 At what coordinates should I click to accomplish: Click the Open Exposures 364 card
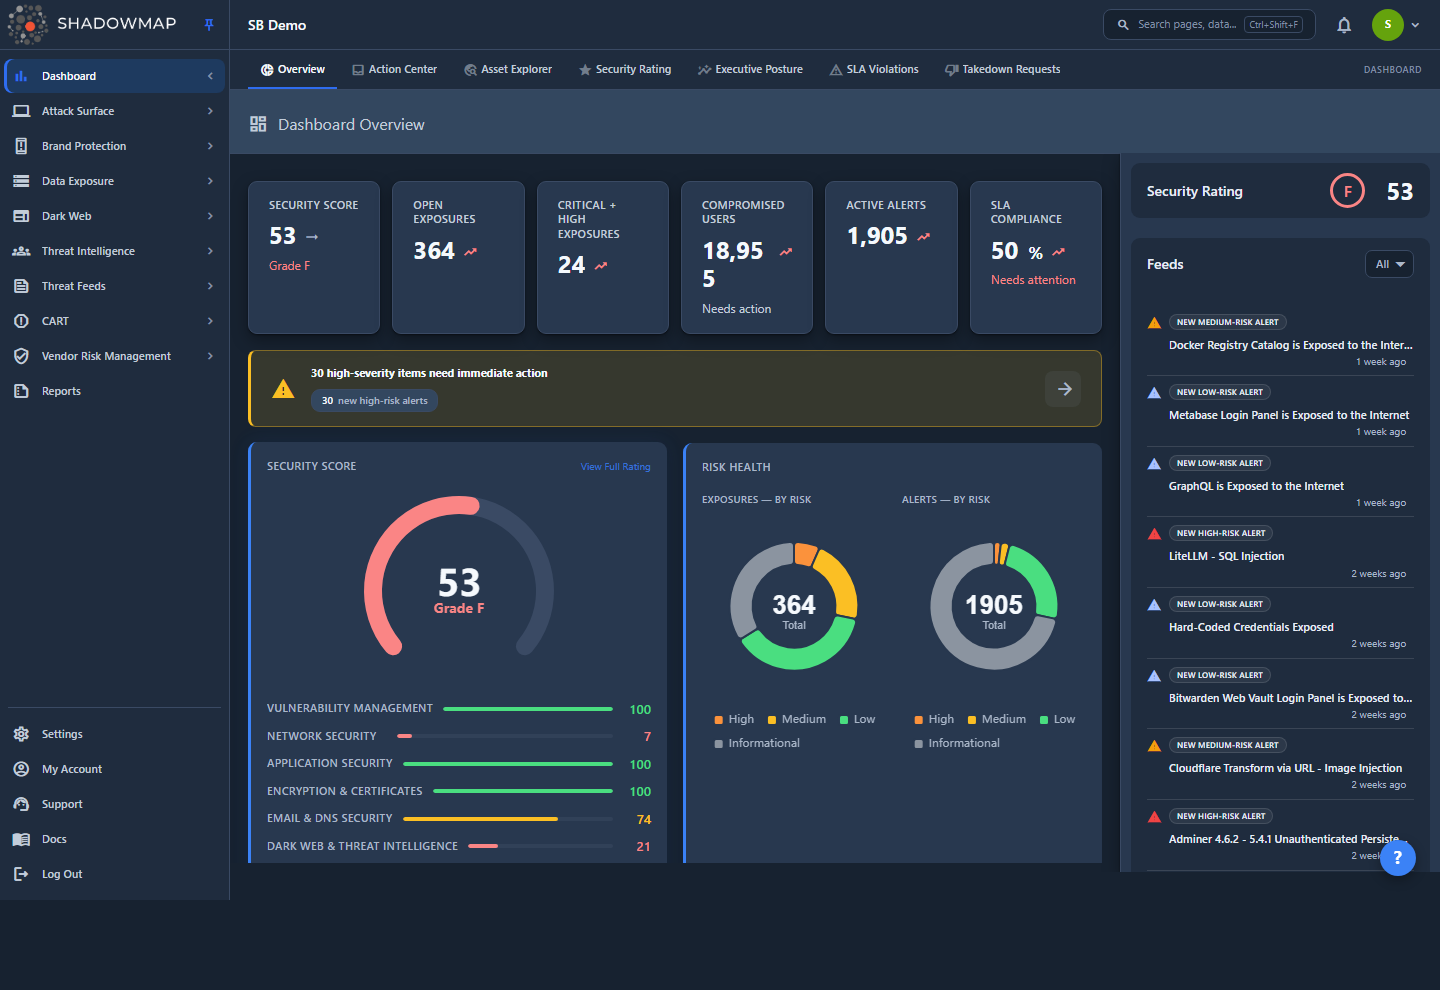point(458,257)
